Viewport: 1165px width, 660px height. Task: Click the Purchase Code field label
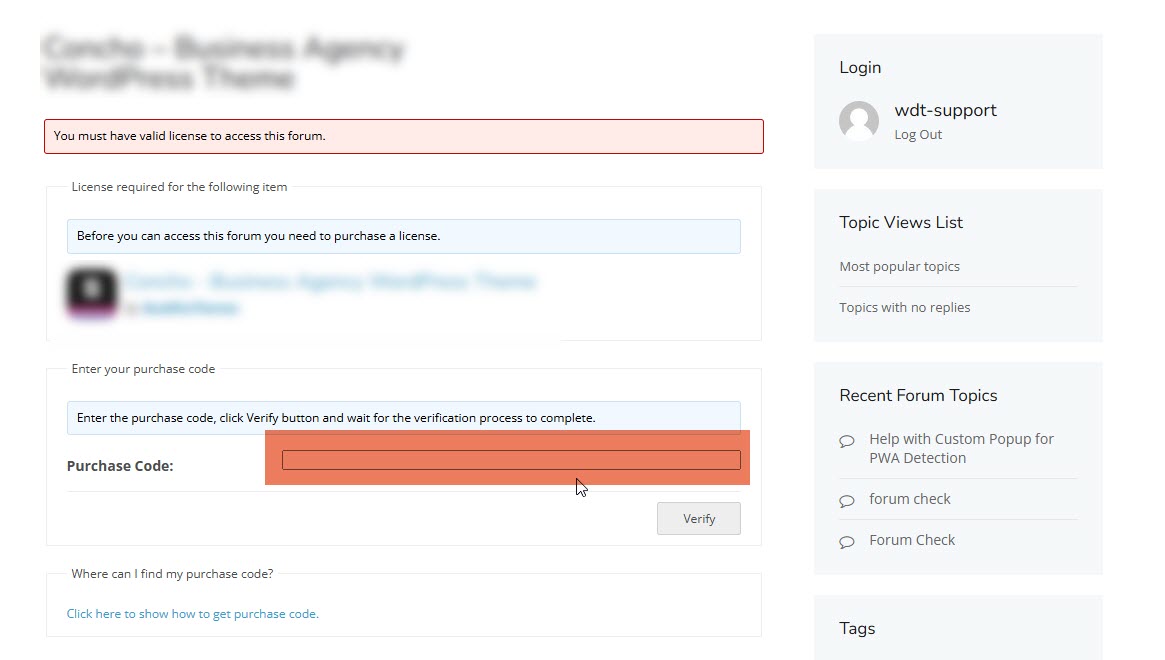point(120,466)
